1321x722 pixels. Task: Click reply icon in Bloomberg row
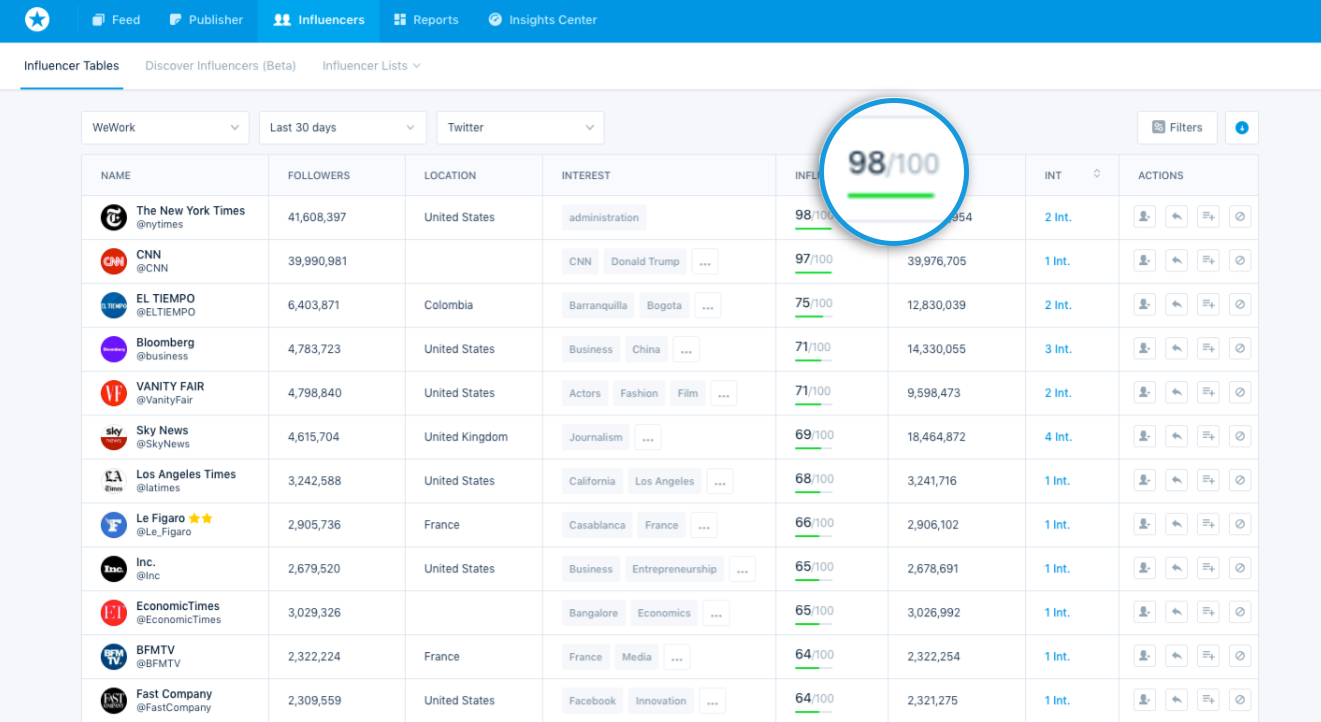tap(1177, 349)
